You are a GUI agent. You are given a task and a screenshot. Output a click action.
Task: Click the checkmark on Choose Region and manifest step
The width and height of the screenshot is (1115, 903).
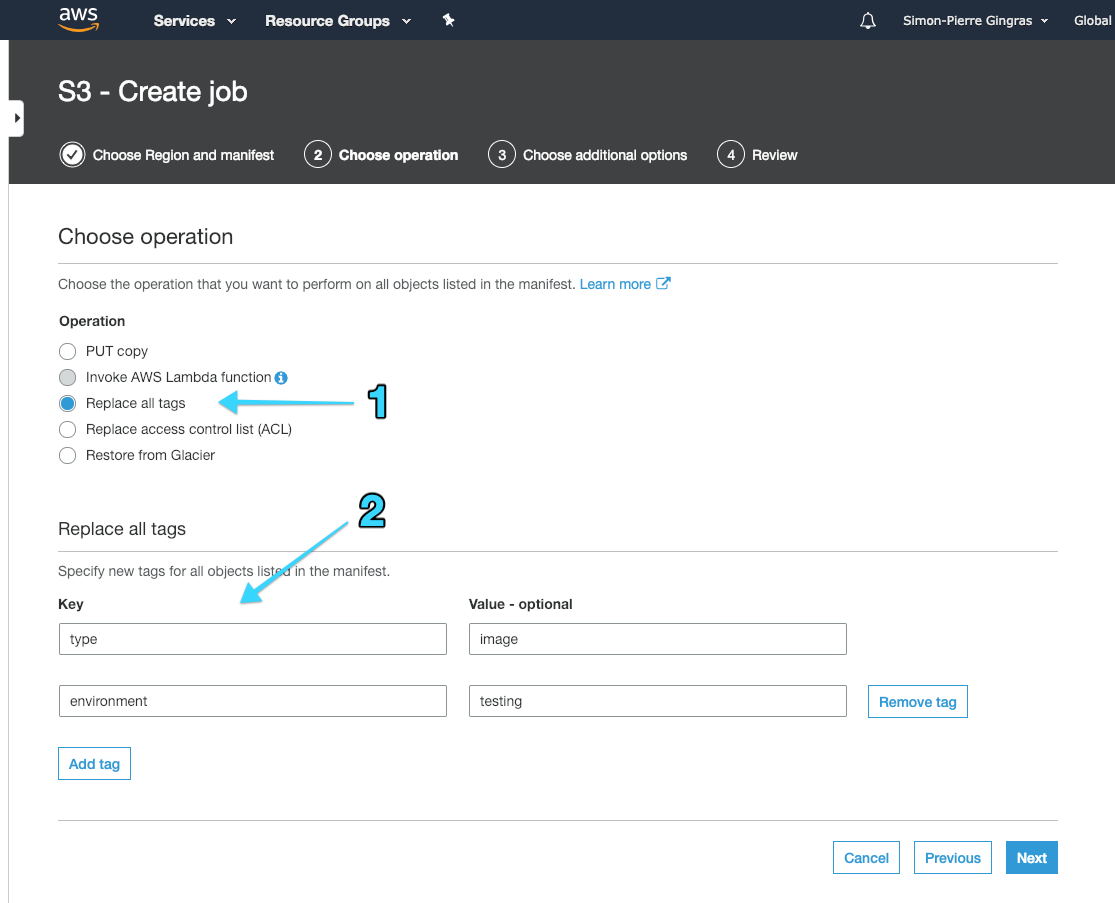pos(72,154)
